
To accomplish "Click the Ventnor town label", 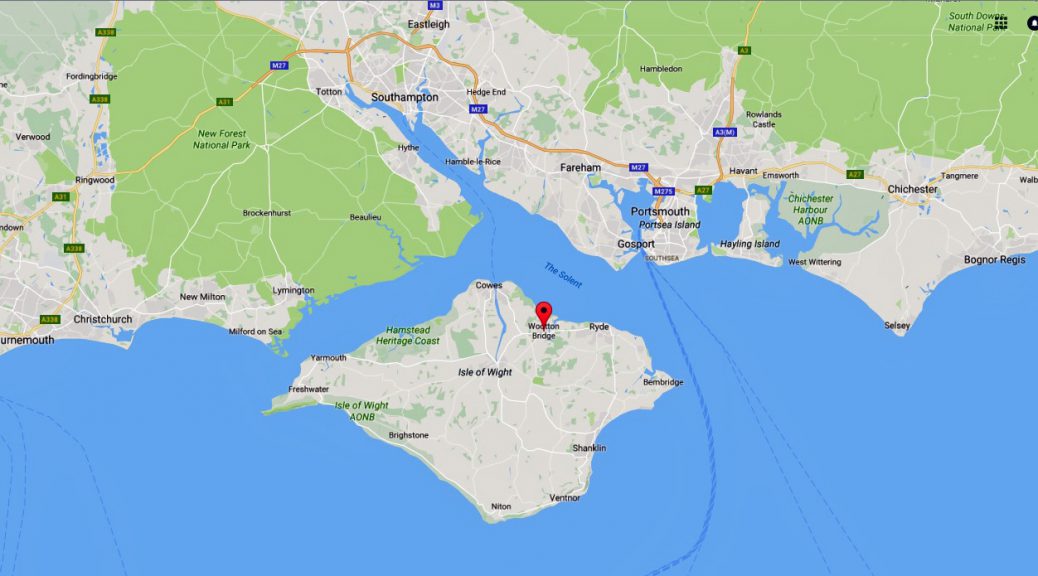I will [565, 498].
